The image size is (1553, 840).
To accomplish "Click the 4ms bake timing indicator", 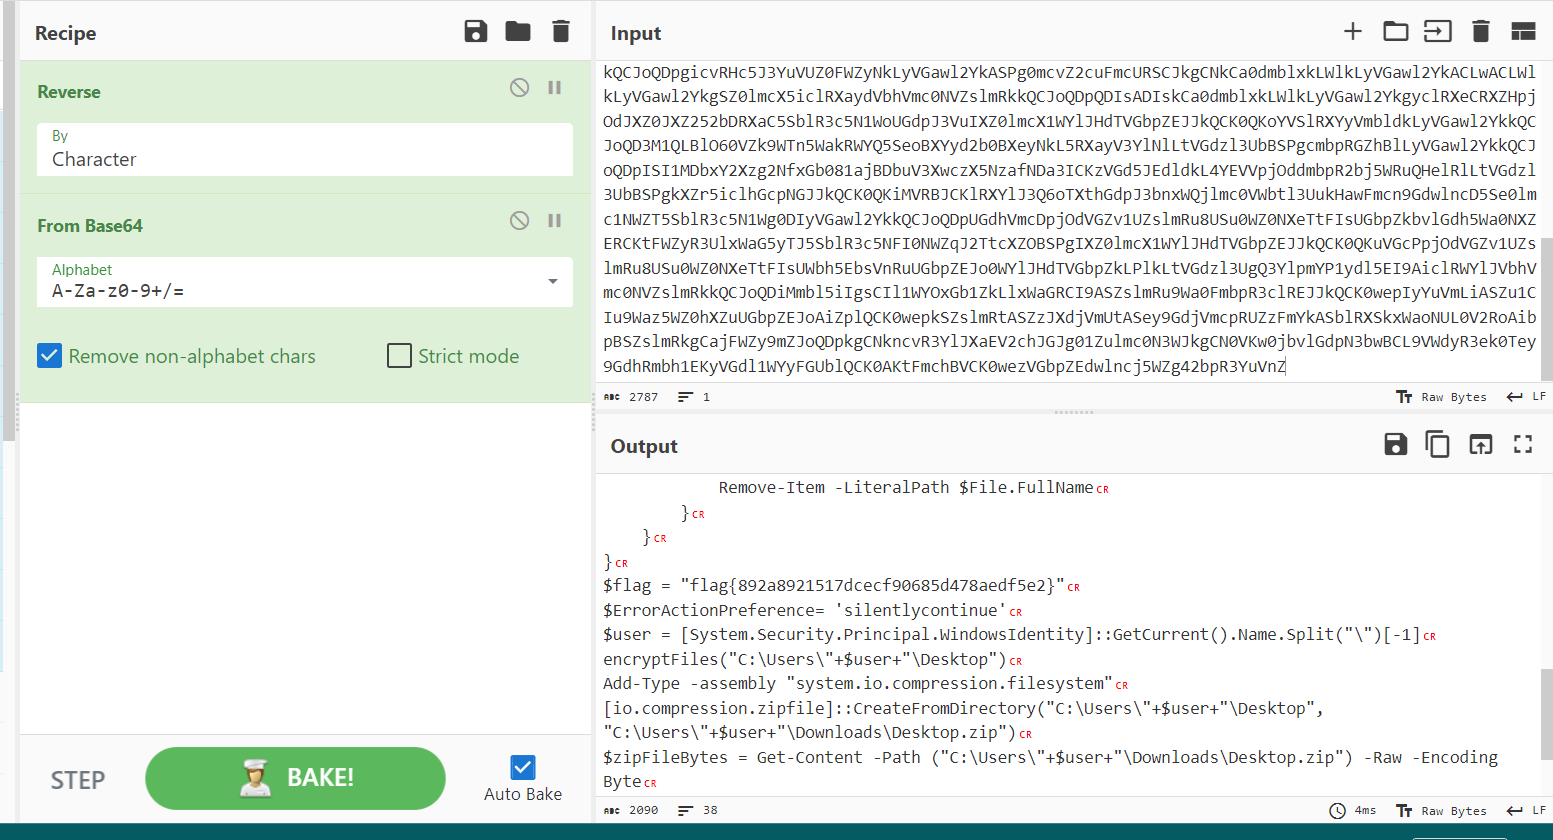I will [1353, 811].
